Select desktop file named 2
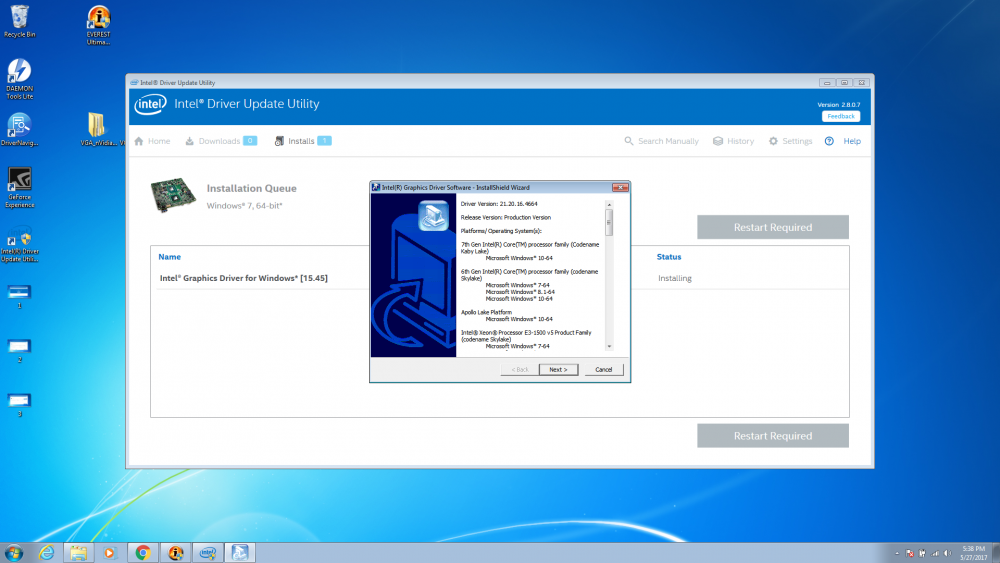 (x=19, y=351)
